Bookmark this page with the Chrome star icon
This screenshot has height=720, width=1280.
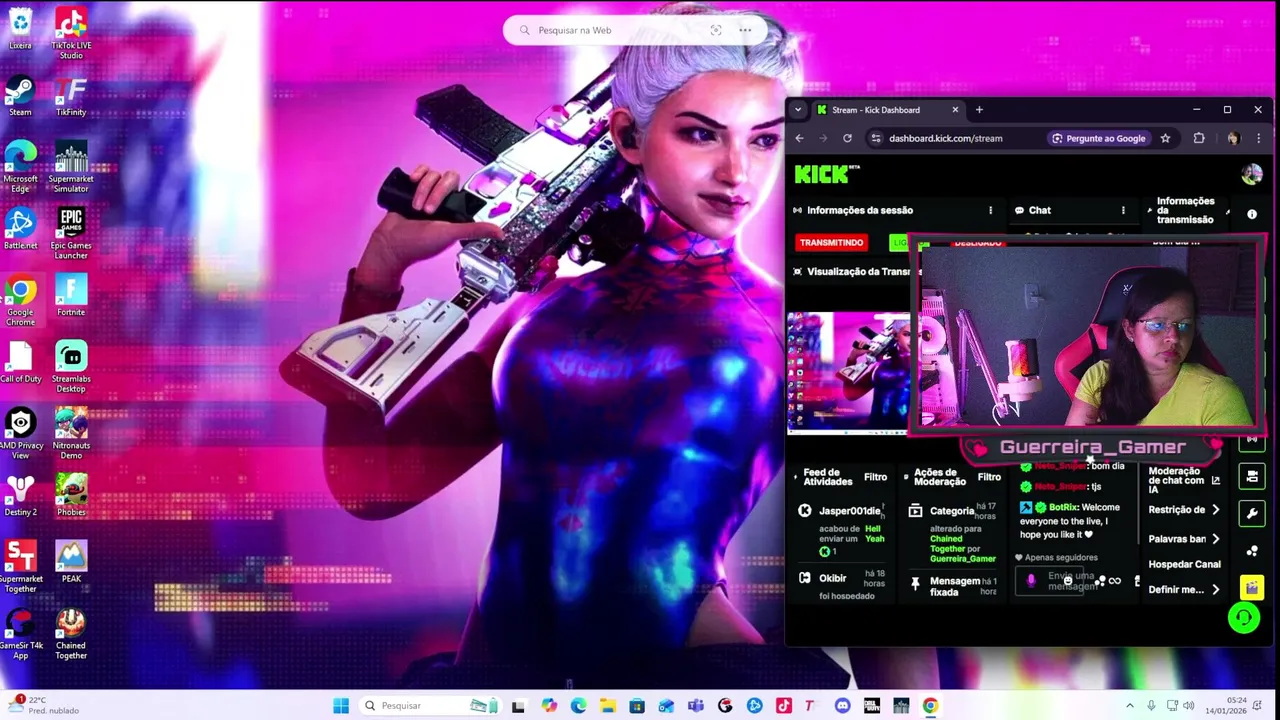[1165, 138]
